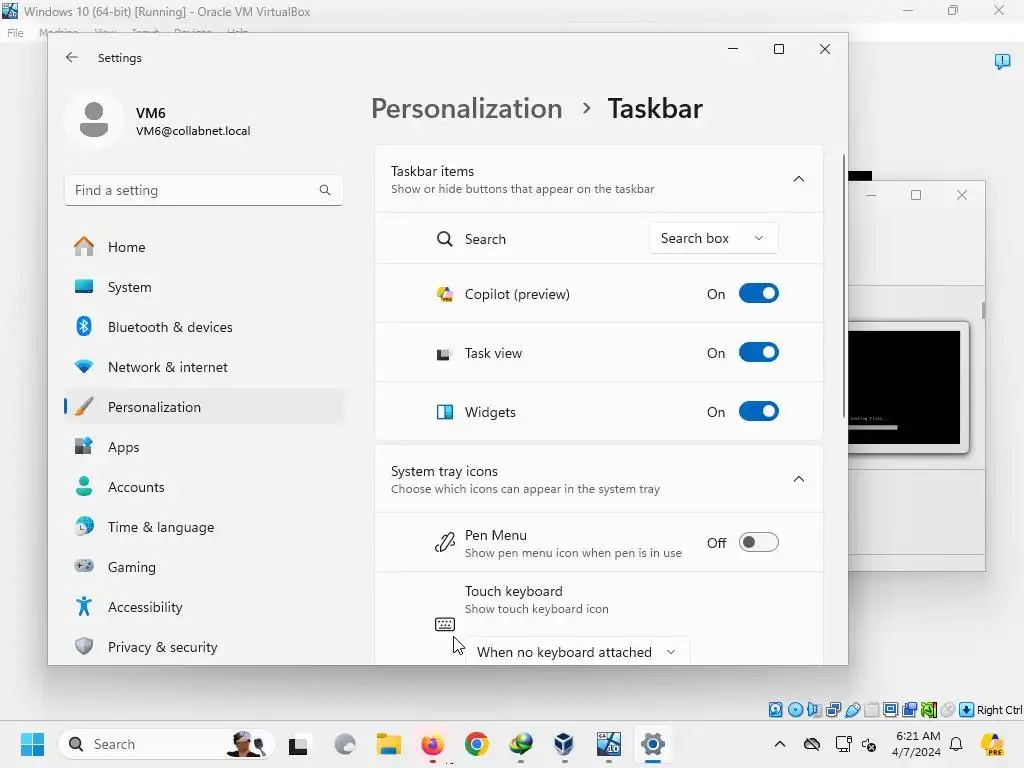This screenshot has width=1024, height=768.
Task: Show hidden system tray icons
Action: tap(780, 744)
